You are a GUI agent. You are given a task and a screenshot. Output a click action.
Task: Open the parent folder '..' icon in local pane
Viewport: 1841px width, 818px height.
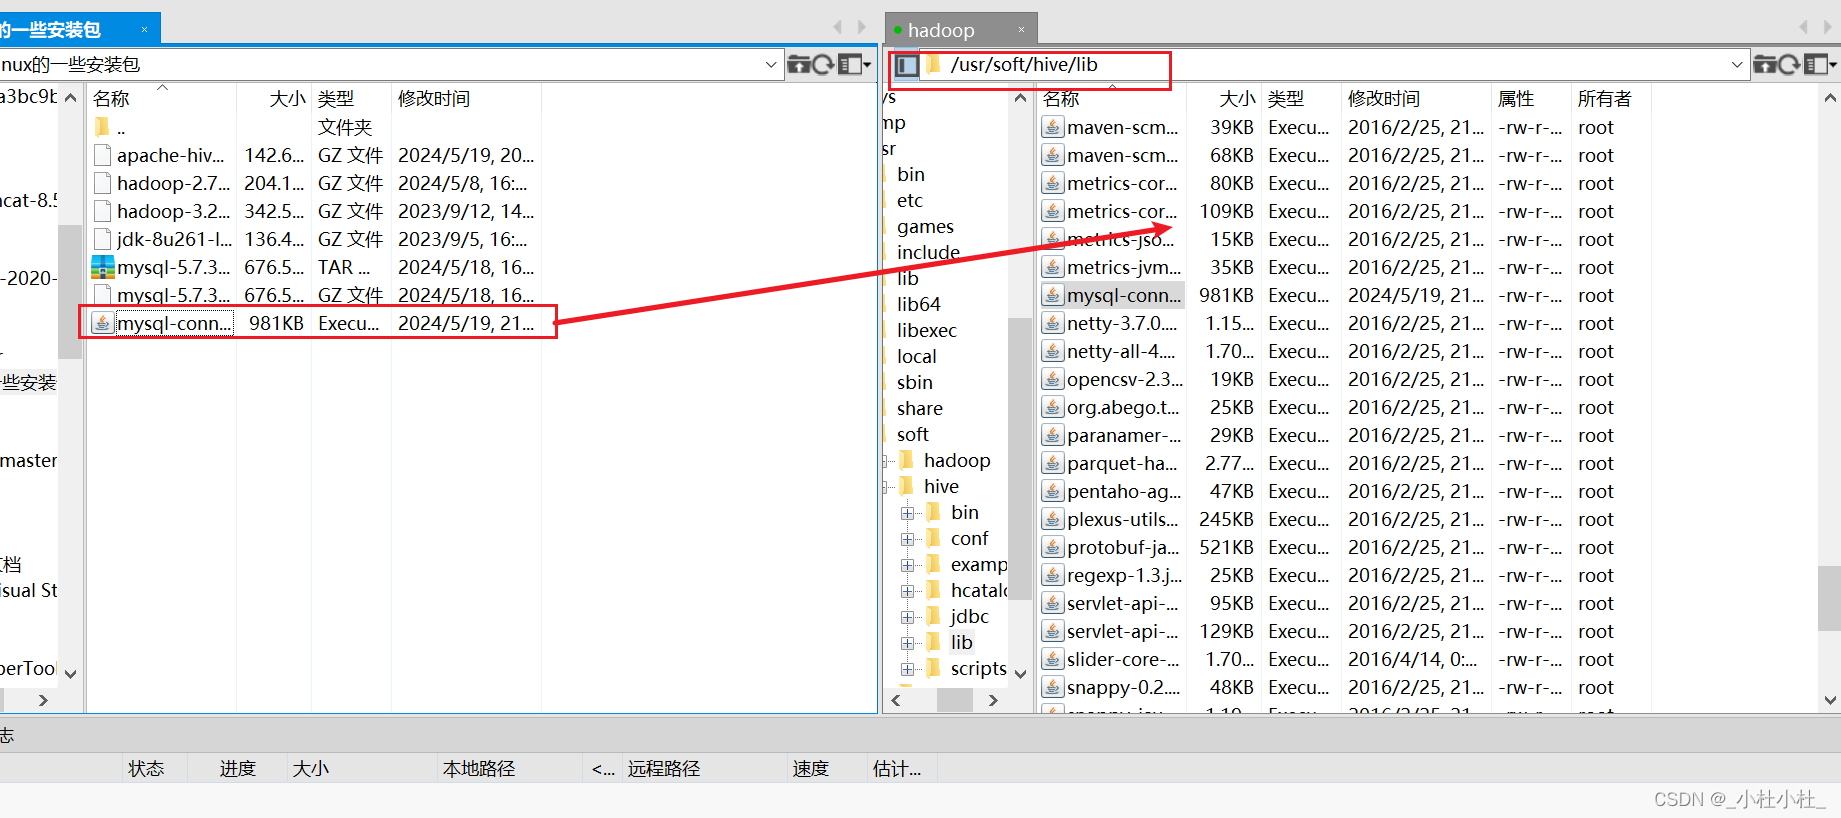102,127
